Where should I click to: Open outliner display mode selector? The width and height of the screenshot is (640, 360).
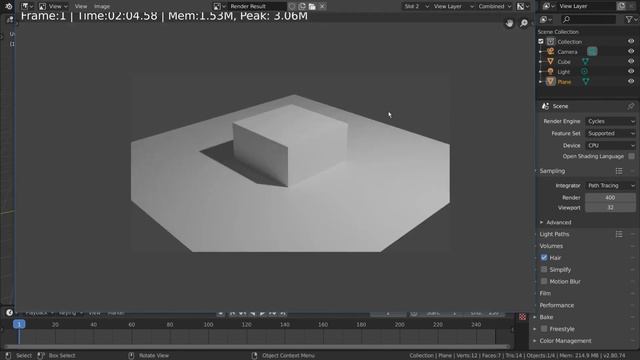pos(546,19)
